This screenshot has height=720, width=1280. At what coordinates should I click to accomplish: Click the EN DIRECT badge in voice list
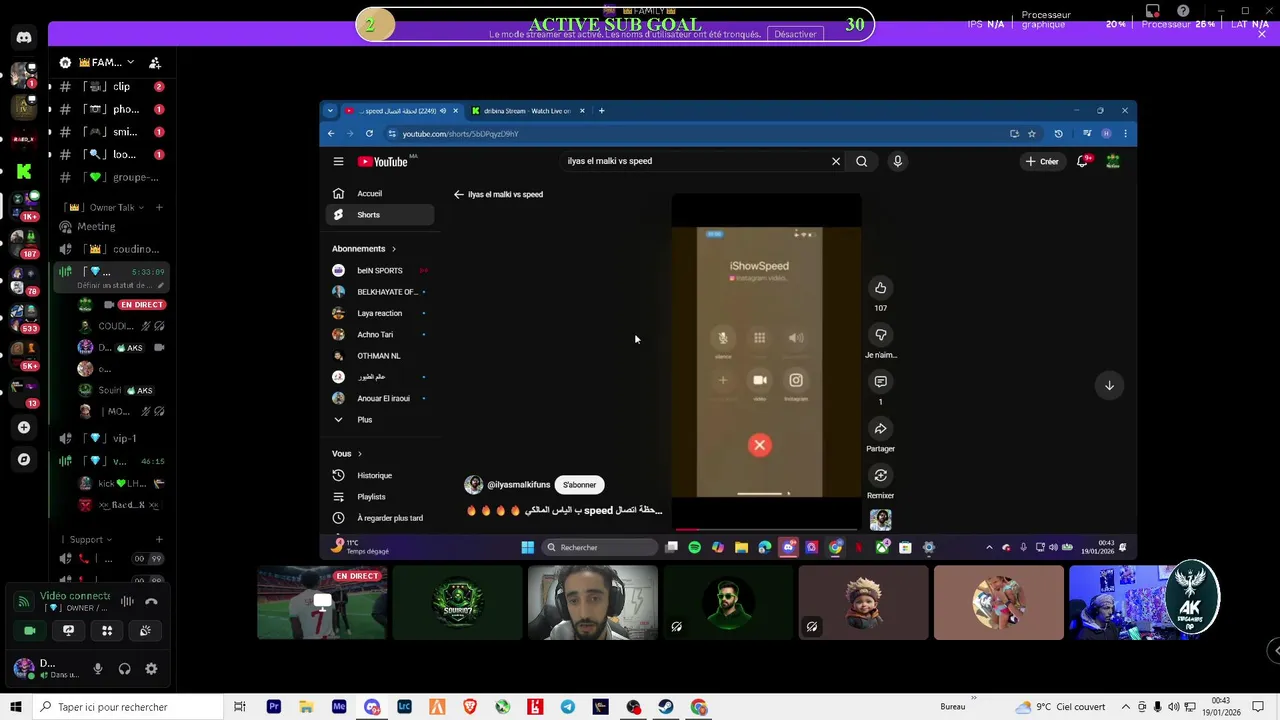141,304
